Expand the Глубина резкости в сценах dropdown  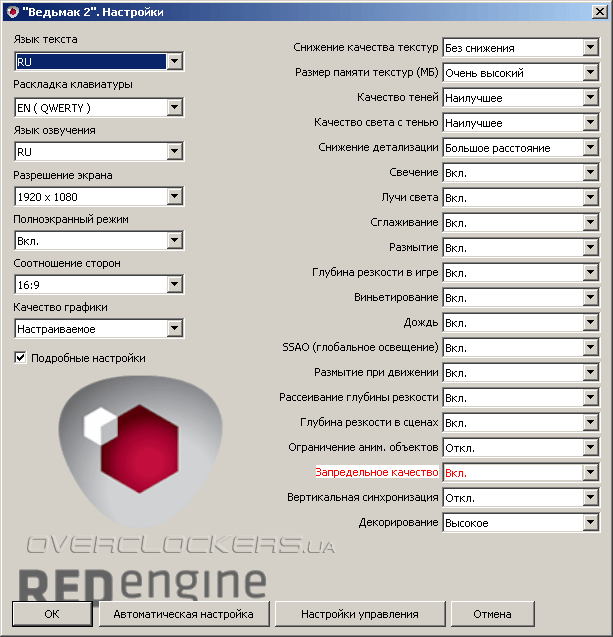tap(521, 422)
